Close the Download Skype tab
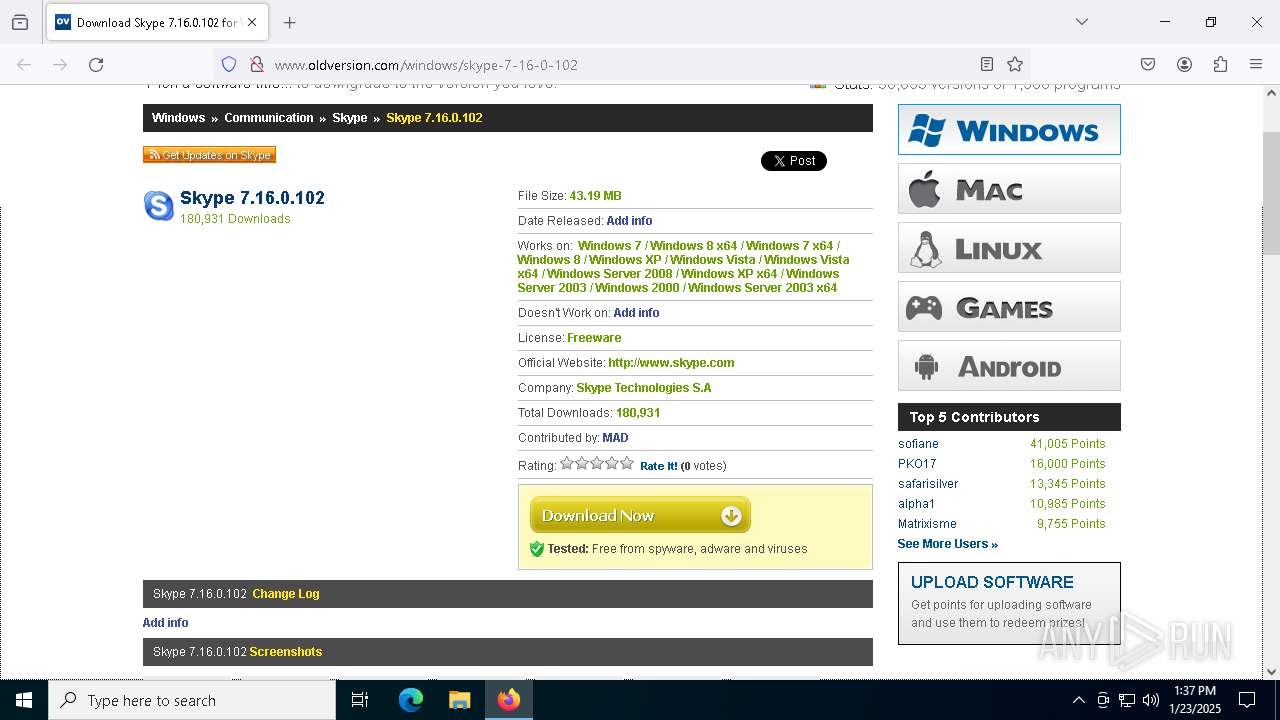Image resolution: width=1280 pixels, height=720 pixels. pyautogui.click(x=252, y=22)
